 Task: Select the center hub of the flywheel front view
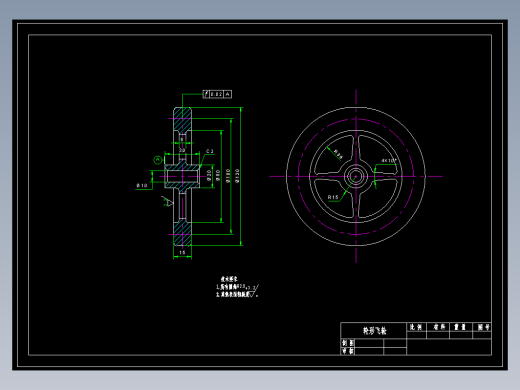(x=356, y=176)
